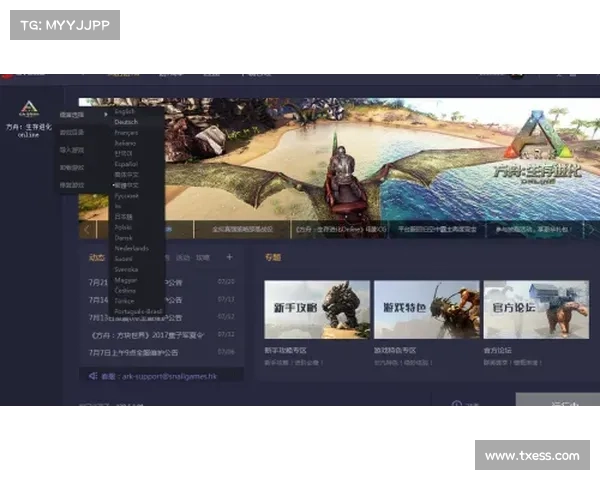Select the checked 繁體中文 language entry

(126, 185)
